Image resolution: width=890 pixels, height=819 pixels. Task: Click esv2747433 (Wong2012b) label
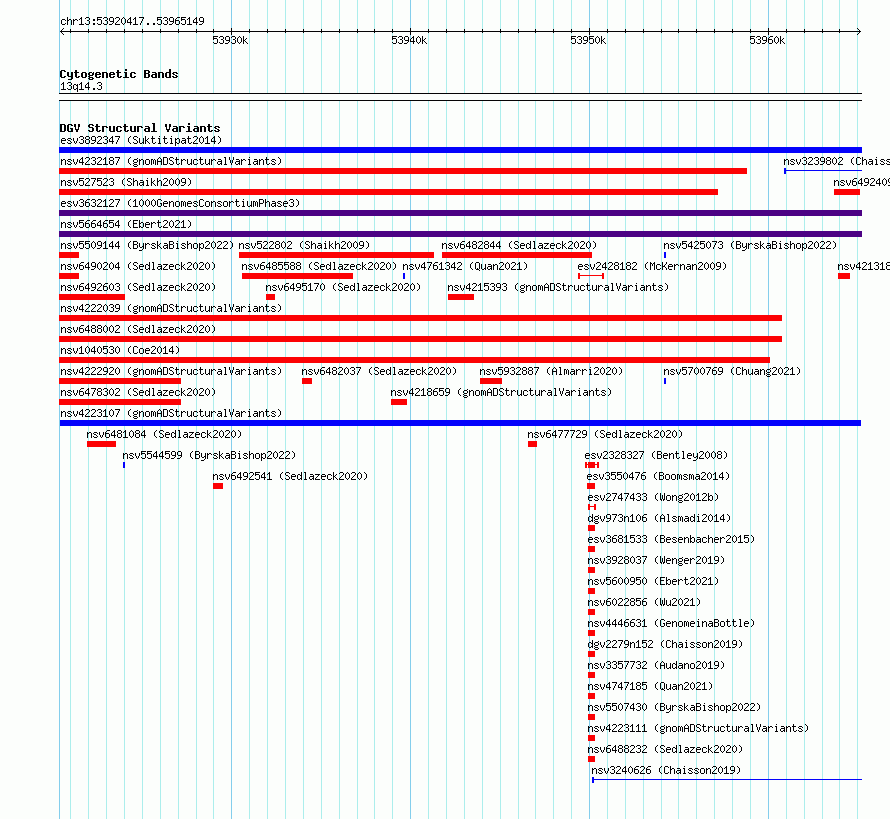click(x=653, y=497)
